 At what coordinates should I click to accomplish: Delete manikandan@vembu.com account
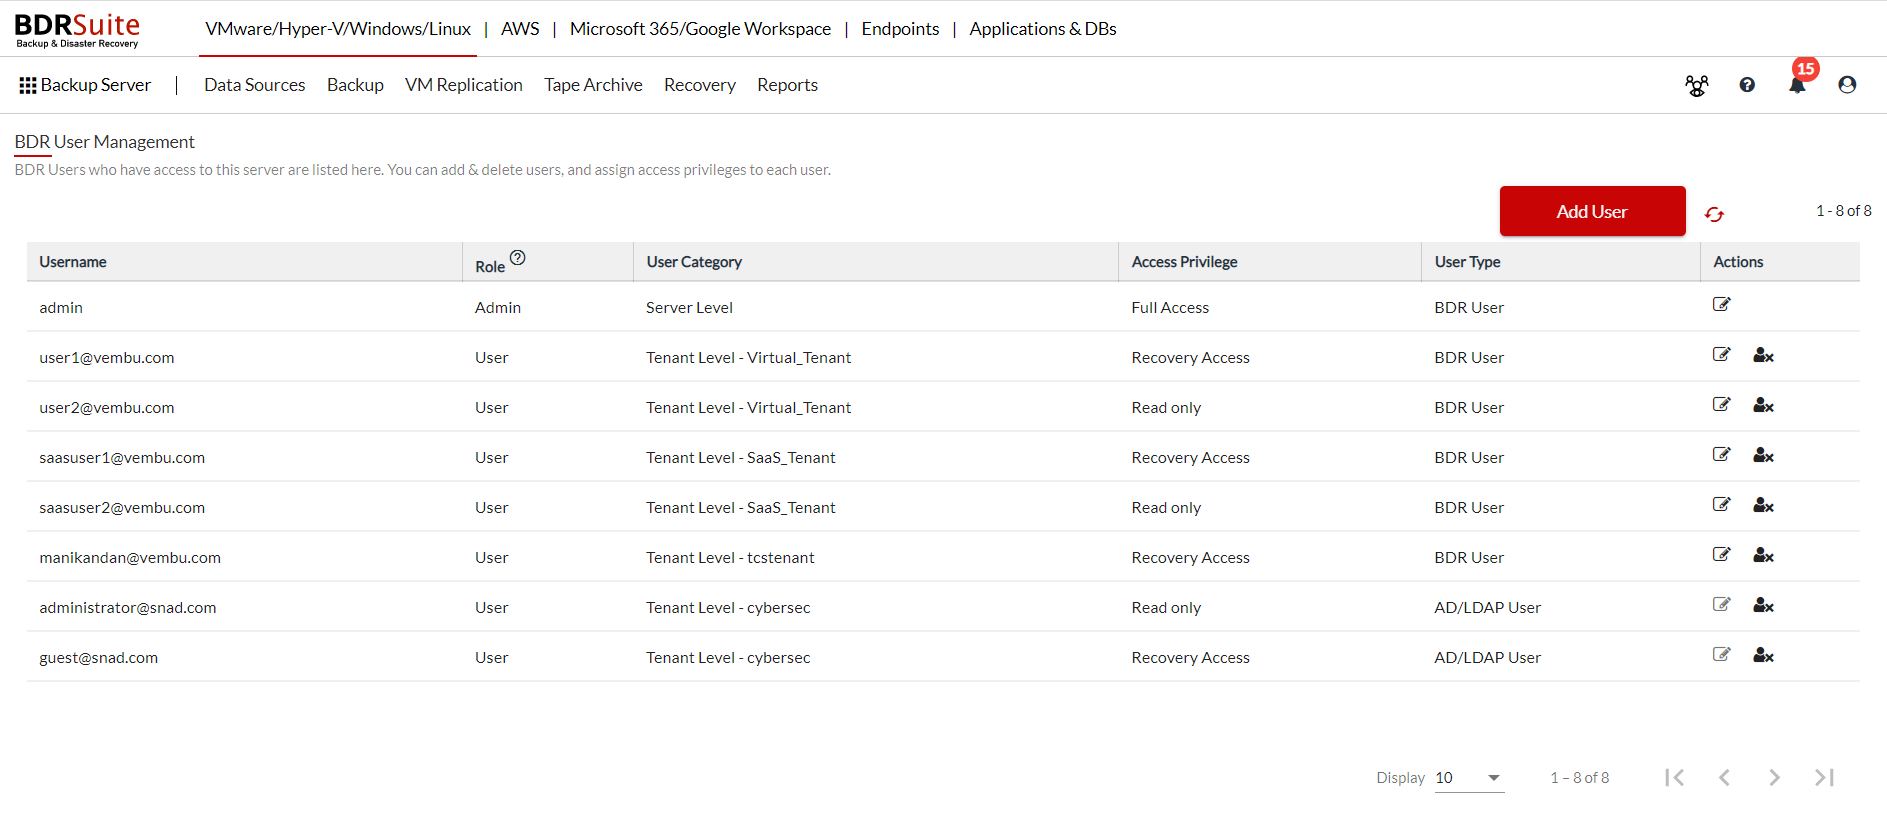(1763, 555)
